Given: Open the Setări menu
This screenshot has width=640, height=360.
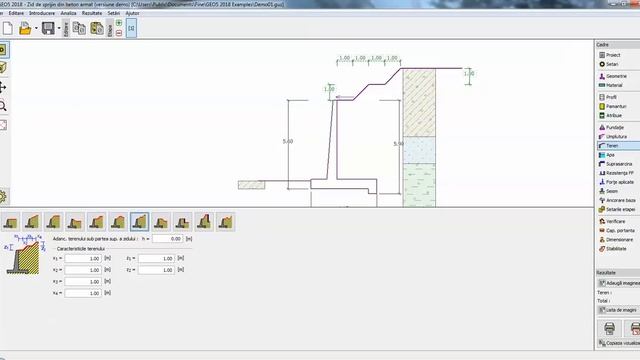Looking at the screenshot, I should 114,13.
